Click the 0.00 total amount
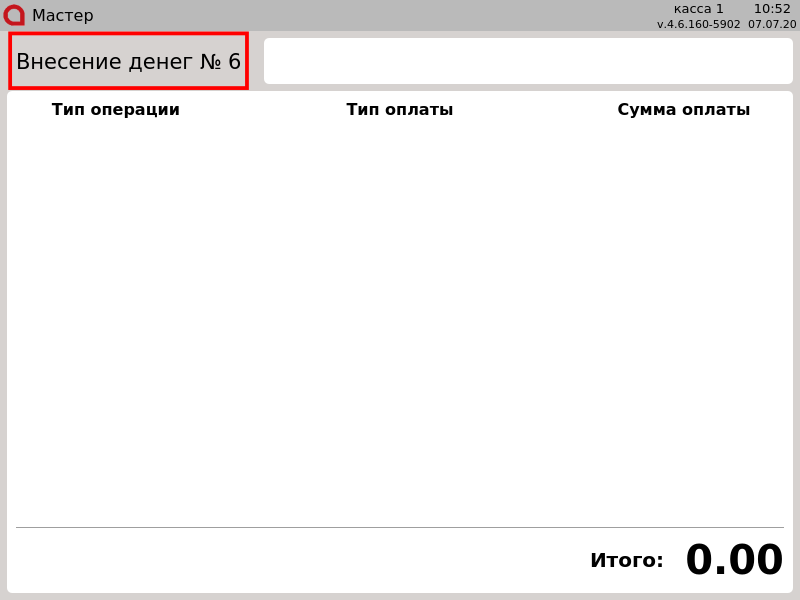Image resolution: width=800 pixels, height=600 pixels. click(734, 561)
